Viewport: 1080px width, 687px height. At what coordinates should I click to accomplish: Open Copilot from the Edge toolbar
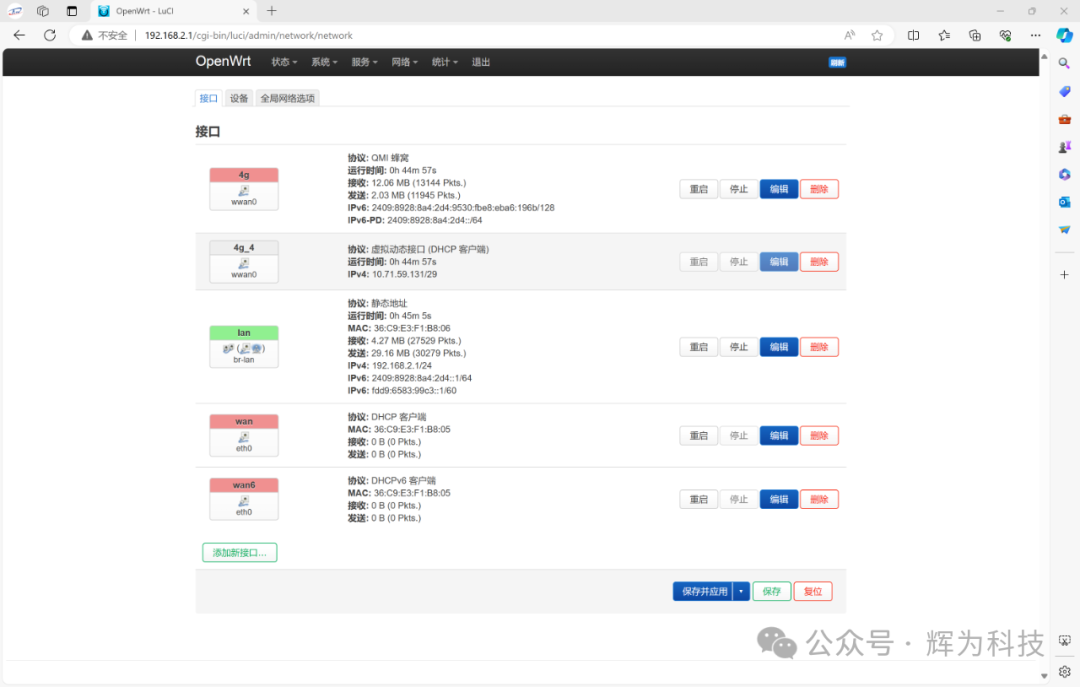[x=1063, y=35]
